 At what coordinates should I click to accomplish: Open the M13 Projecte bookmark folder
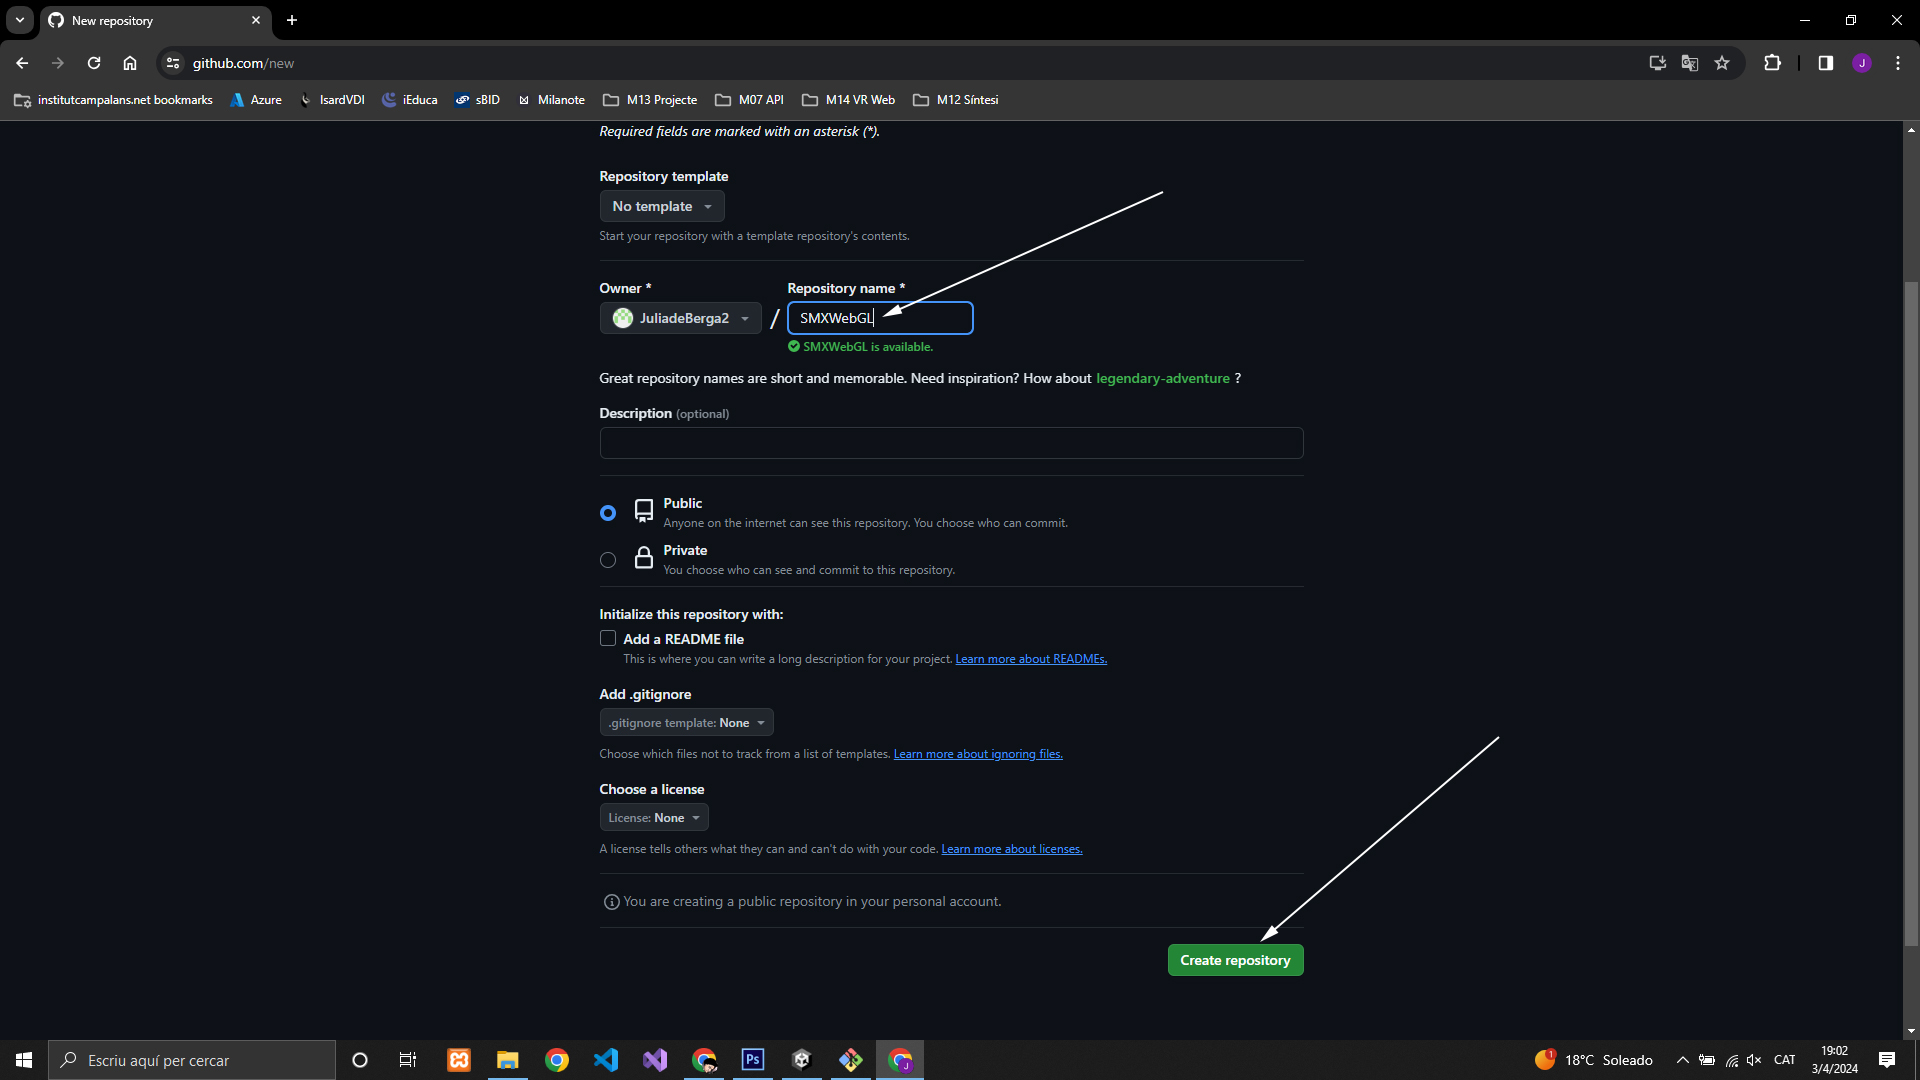650,100
